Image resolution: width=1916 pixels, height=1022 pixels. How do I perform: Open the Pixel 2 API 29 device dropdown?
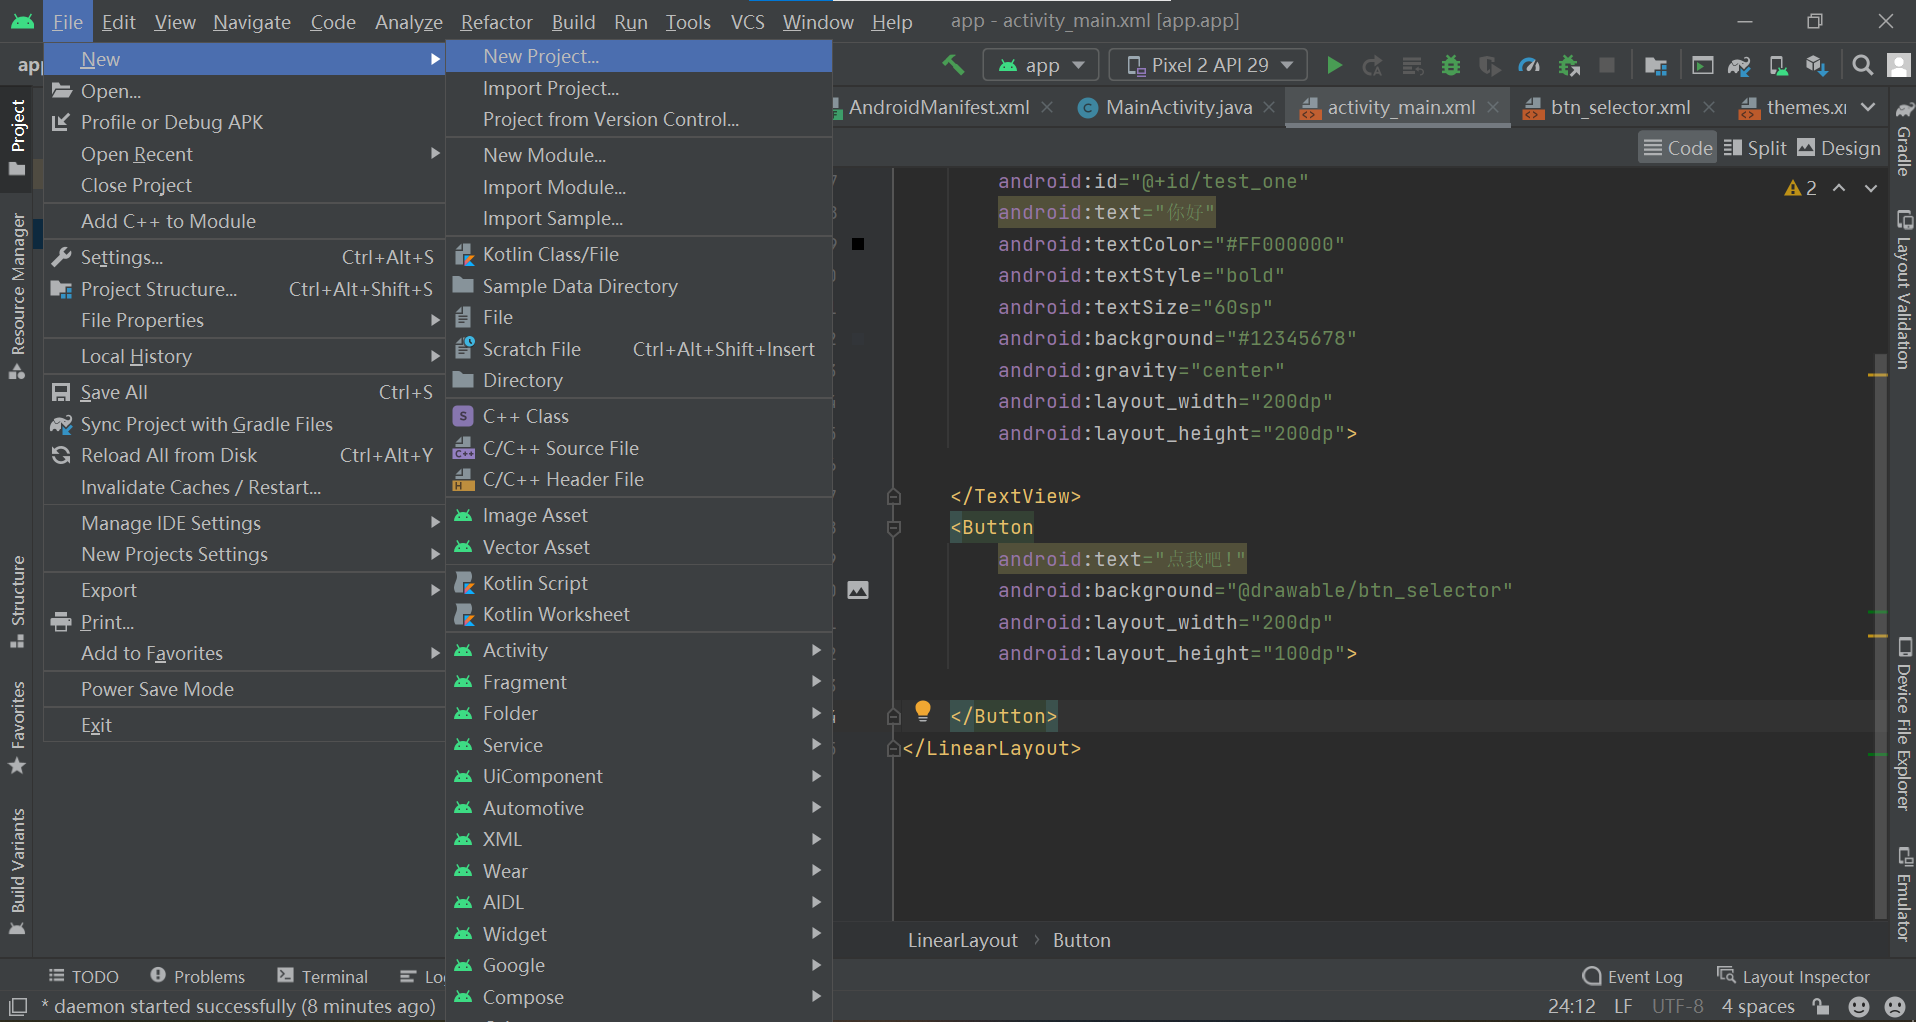click(x=1209, y=65)
